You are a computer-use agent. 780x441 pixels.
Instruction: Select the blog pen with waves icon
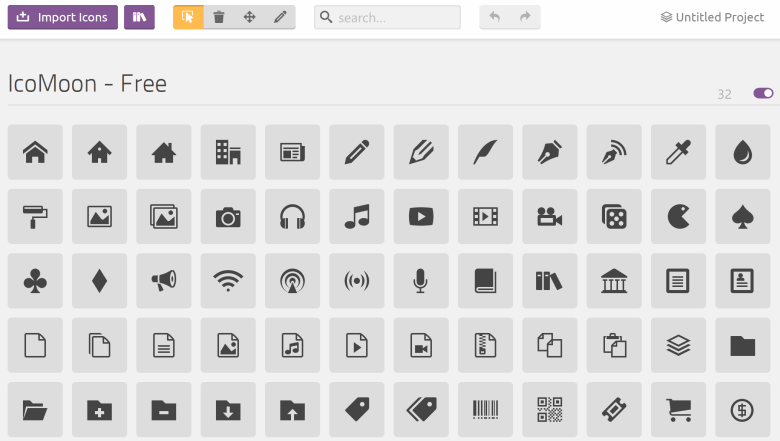pyautogui.click(x=614, y=152)
